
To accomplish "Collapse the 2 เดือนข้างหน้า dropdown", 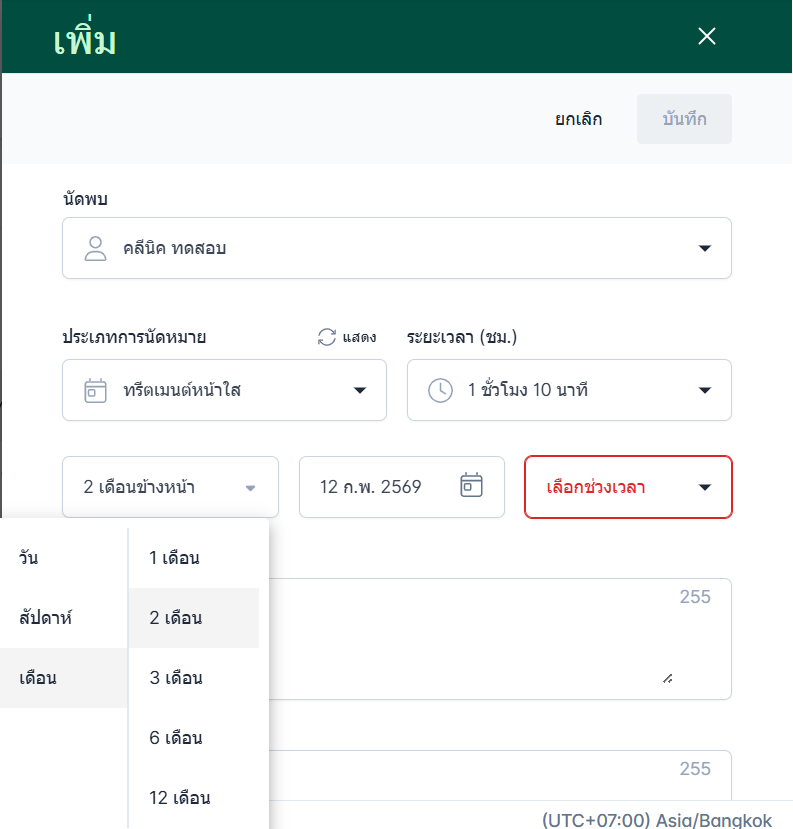I will coord(250,488).
